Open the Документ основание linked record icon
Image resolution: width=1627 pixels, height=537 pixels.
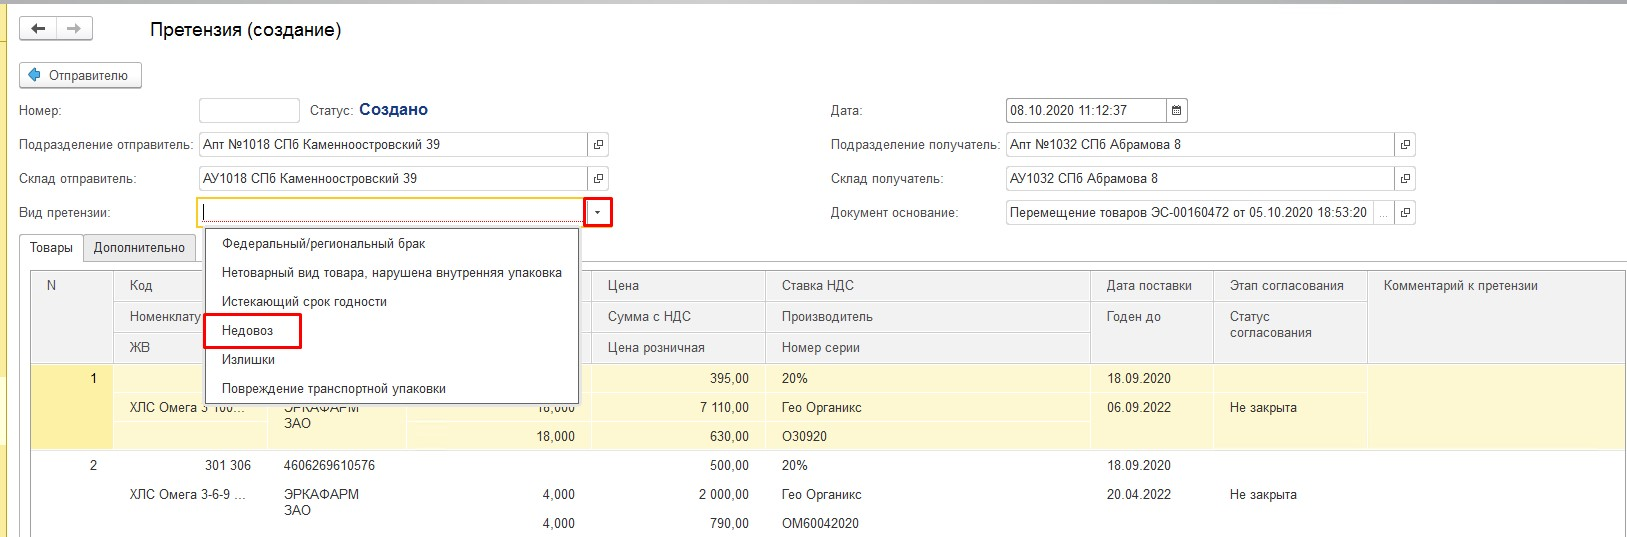1405,213
